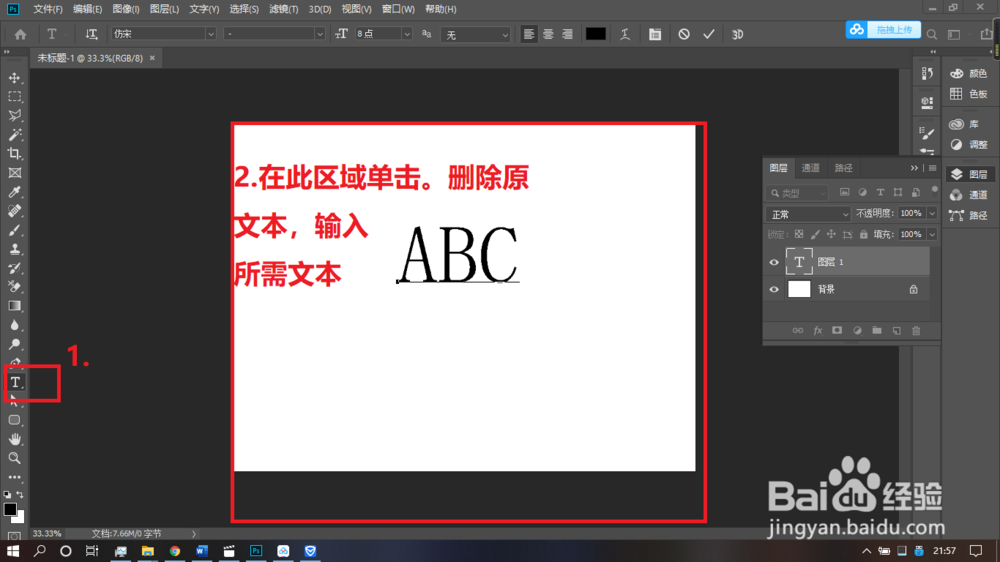Viewport: 1000px width, 562px height.
Task: Commit current text edits with checkmark
Action: 709,34
